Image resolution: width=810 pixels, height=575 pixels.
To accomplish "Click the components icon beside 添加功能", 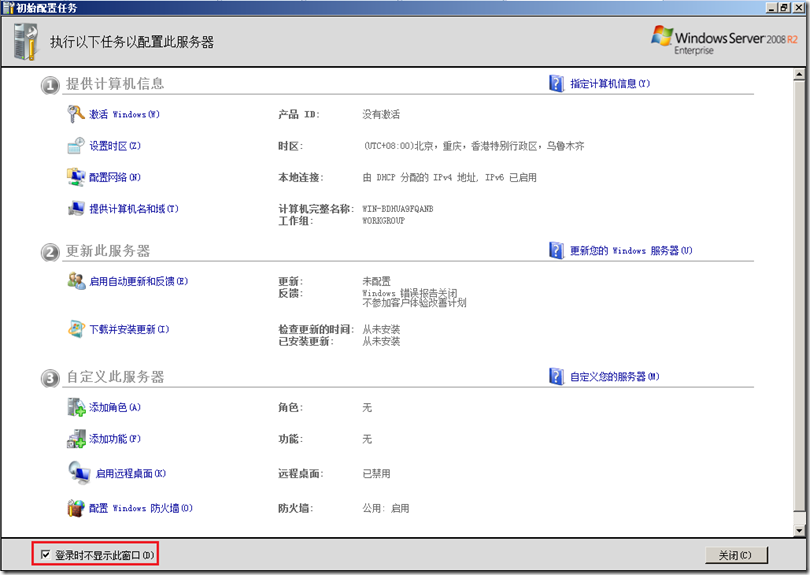I will point(76,439).
